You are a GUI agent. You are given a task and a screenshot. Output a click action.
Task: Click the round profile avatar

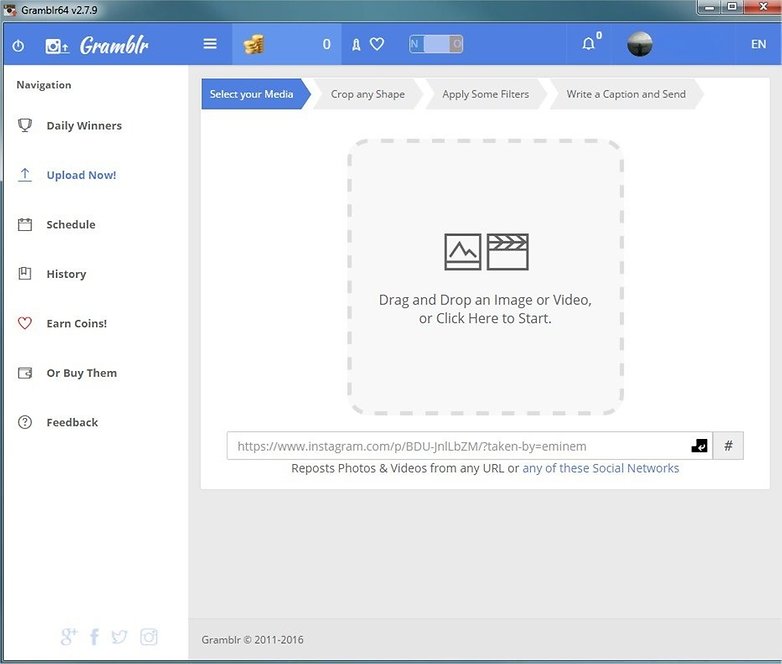[639, 44]
